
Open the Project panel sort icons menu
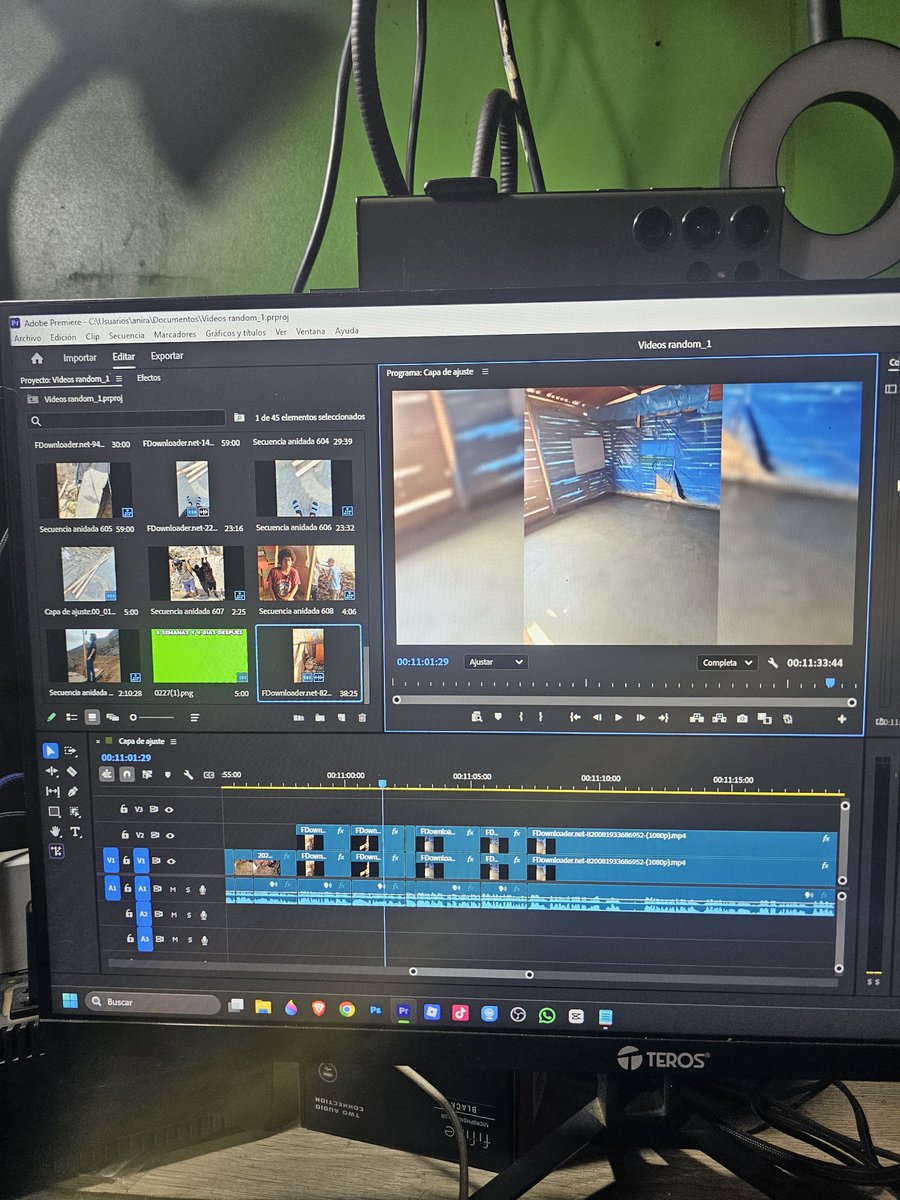(x=194, y=717)
